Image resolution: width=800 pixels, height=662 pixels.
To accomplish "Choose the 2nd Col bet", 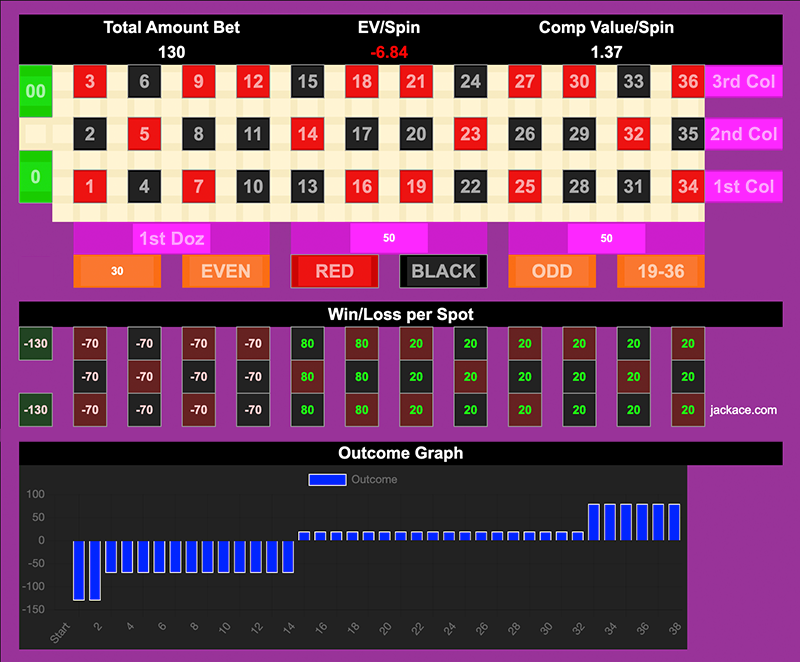I will coord(742,134).
